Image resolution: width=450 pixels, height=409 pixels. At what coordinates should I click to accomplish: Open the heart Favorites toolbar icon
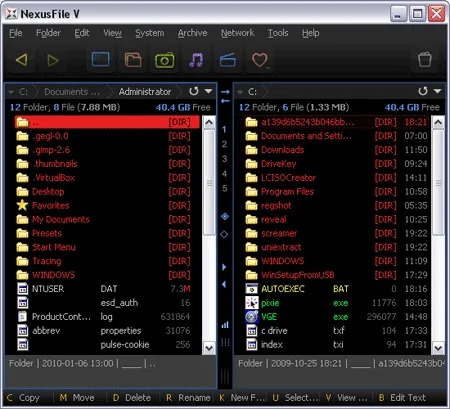[x=260, y=60]
